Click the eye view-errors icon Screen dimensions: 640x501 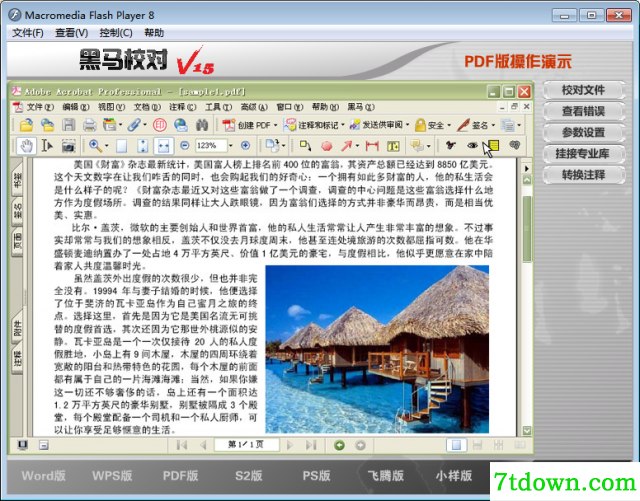[472, 145]
